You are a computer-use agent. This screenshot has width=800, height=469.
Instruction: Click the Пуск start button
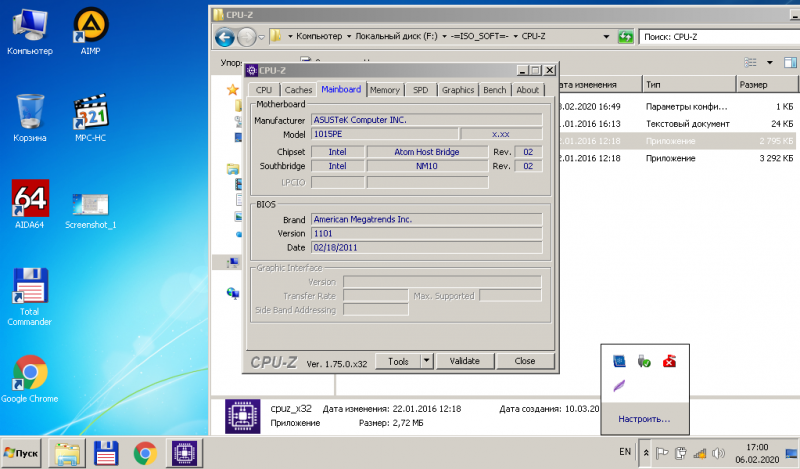[22, 453]
